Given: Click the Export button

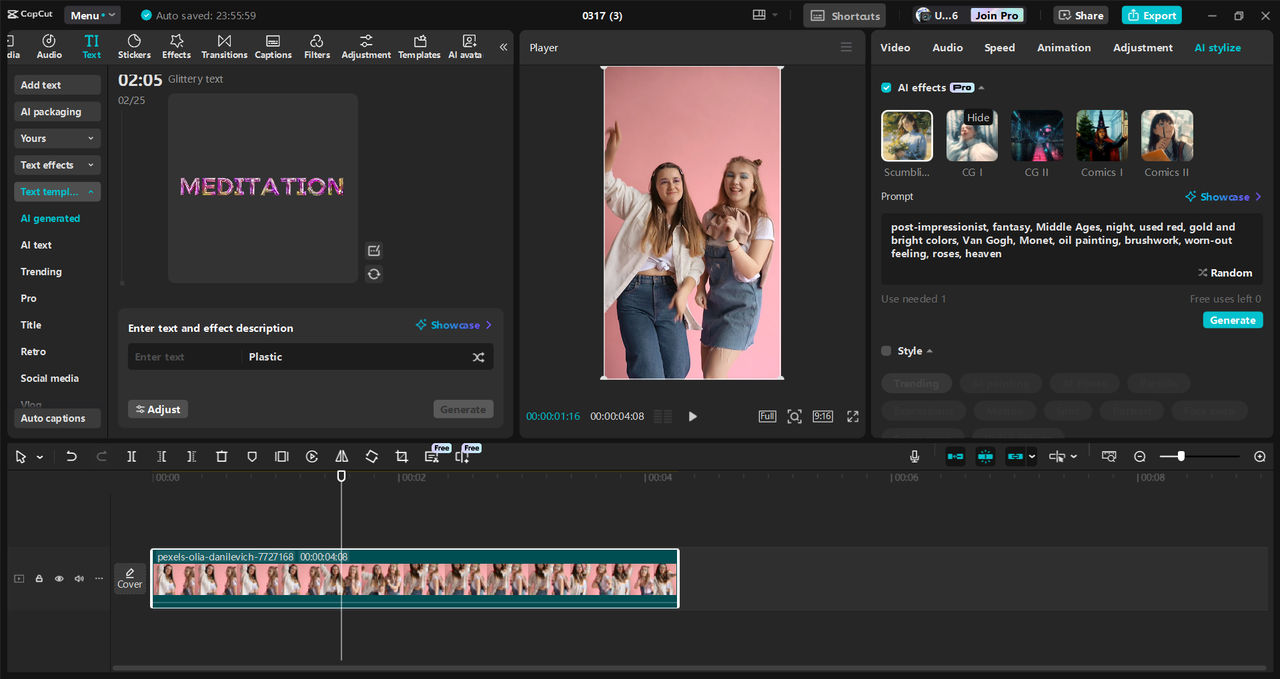Looking at the screenshot, I should pyautogui.click(x=1151, y=15).
